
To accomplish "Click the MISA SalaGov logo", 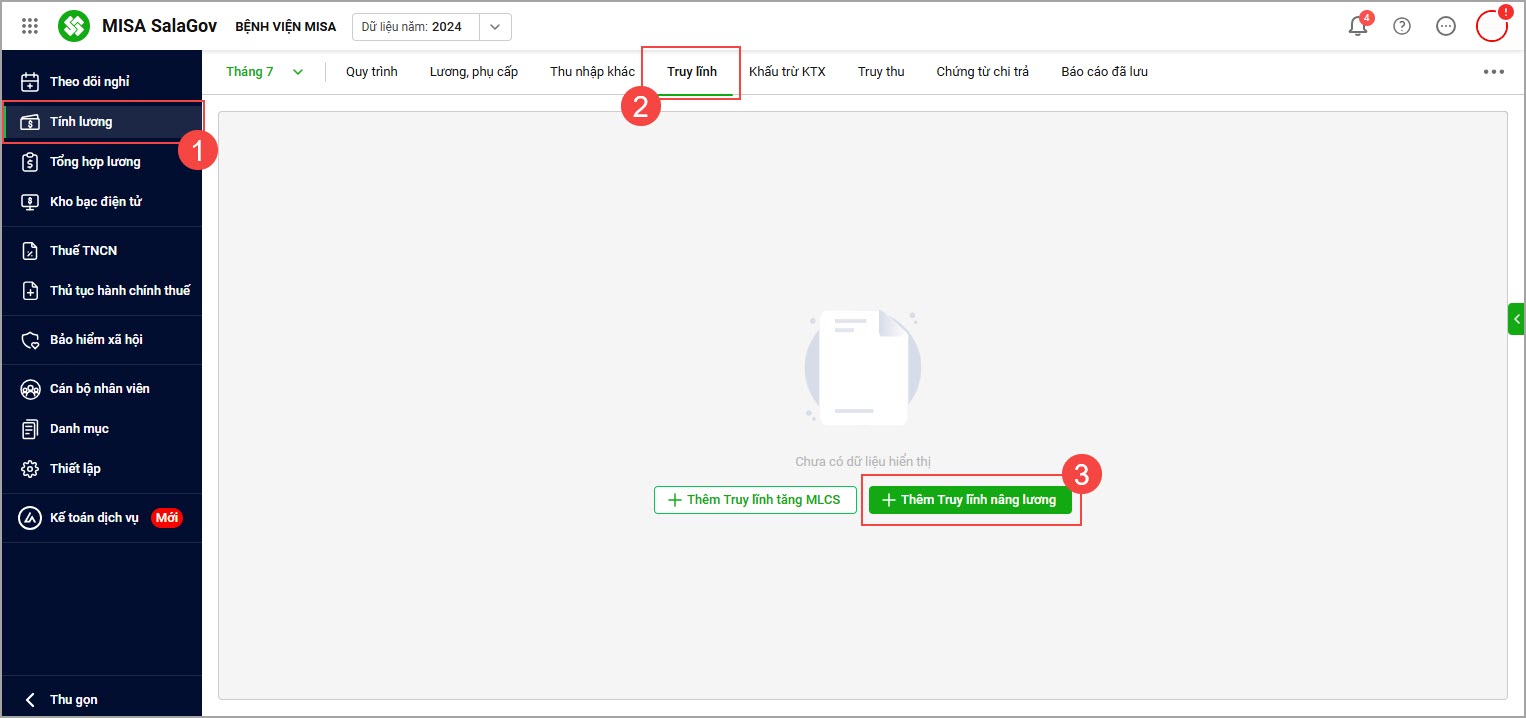I will point(137,26).
